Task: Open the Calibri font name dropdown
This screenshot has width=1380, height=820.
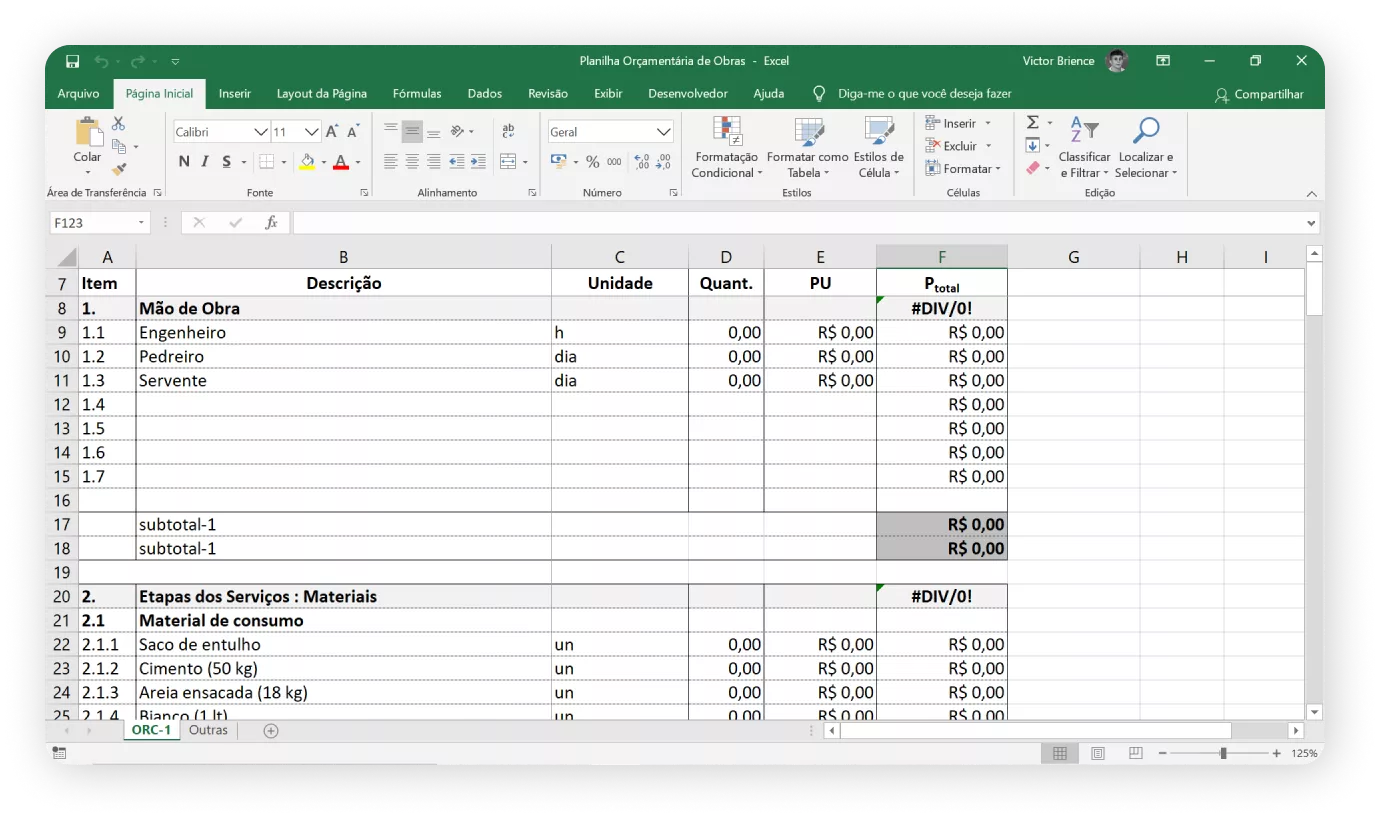Action: 261,132
